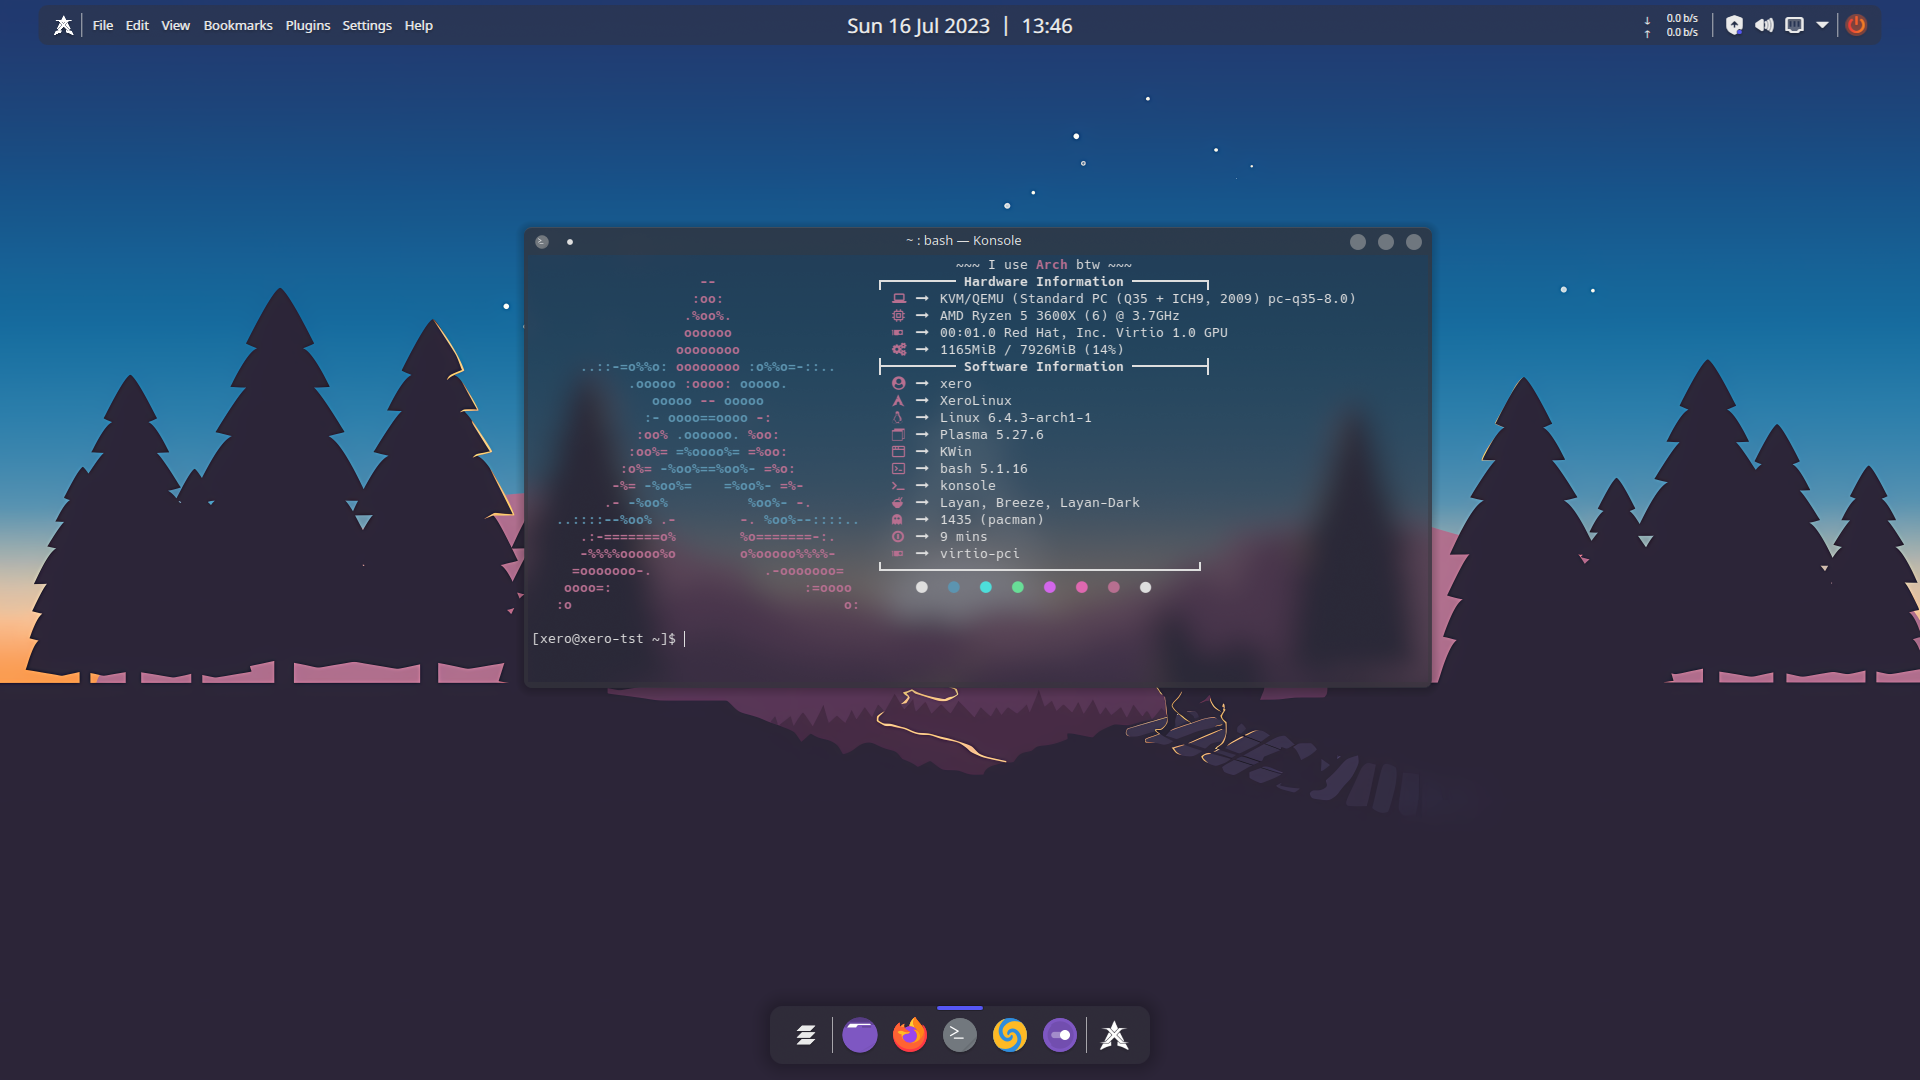Open the audio volume tray icon
The height and width of the screenshot is (1080, 1920).
(x=1764, y=25)
